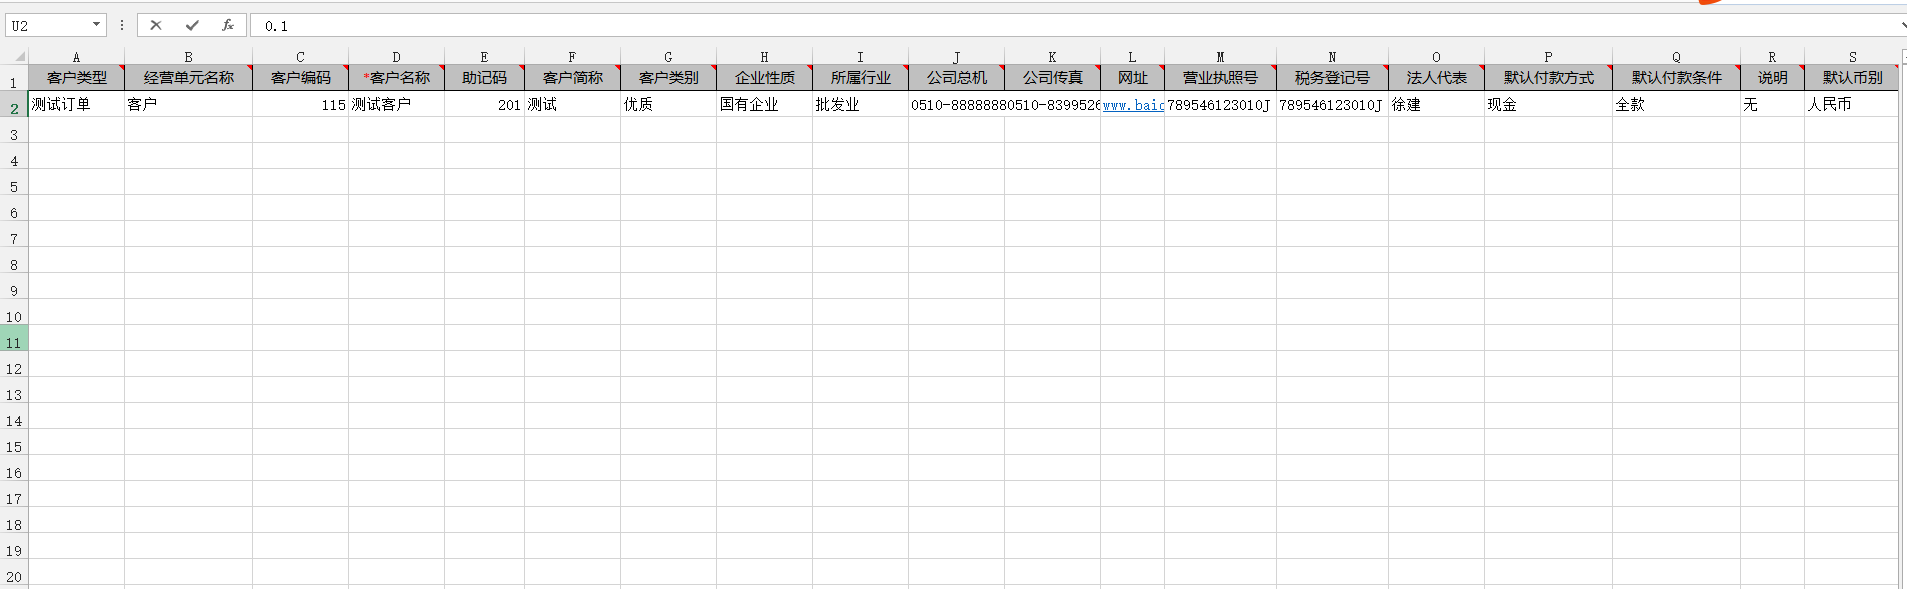Open the www.baic hyperlink in L2
1907x589 pixels.
coord(1132,104)
